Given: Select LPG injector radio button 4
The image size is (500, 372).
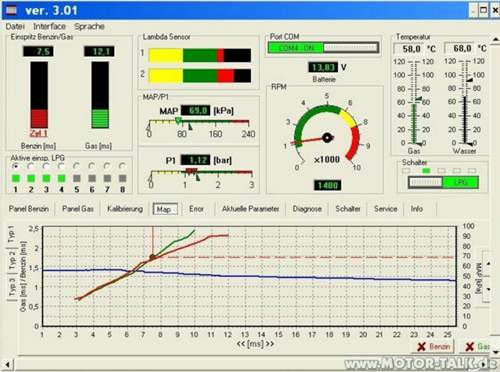Looking at the screenshot, I should pyautogui.click(x=61, y=166).
